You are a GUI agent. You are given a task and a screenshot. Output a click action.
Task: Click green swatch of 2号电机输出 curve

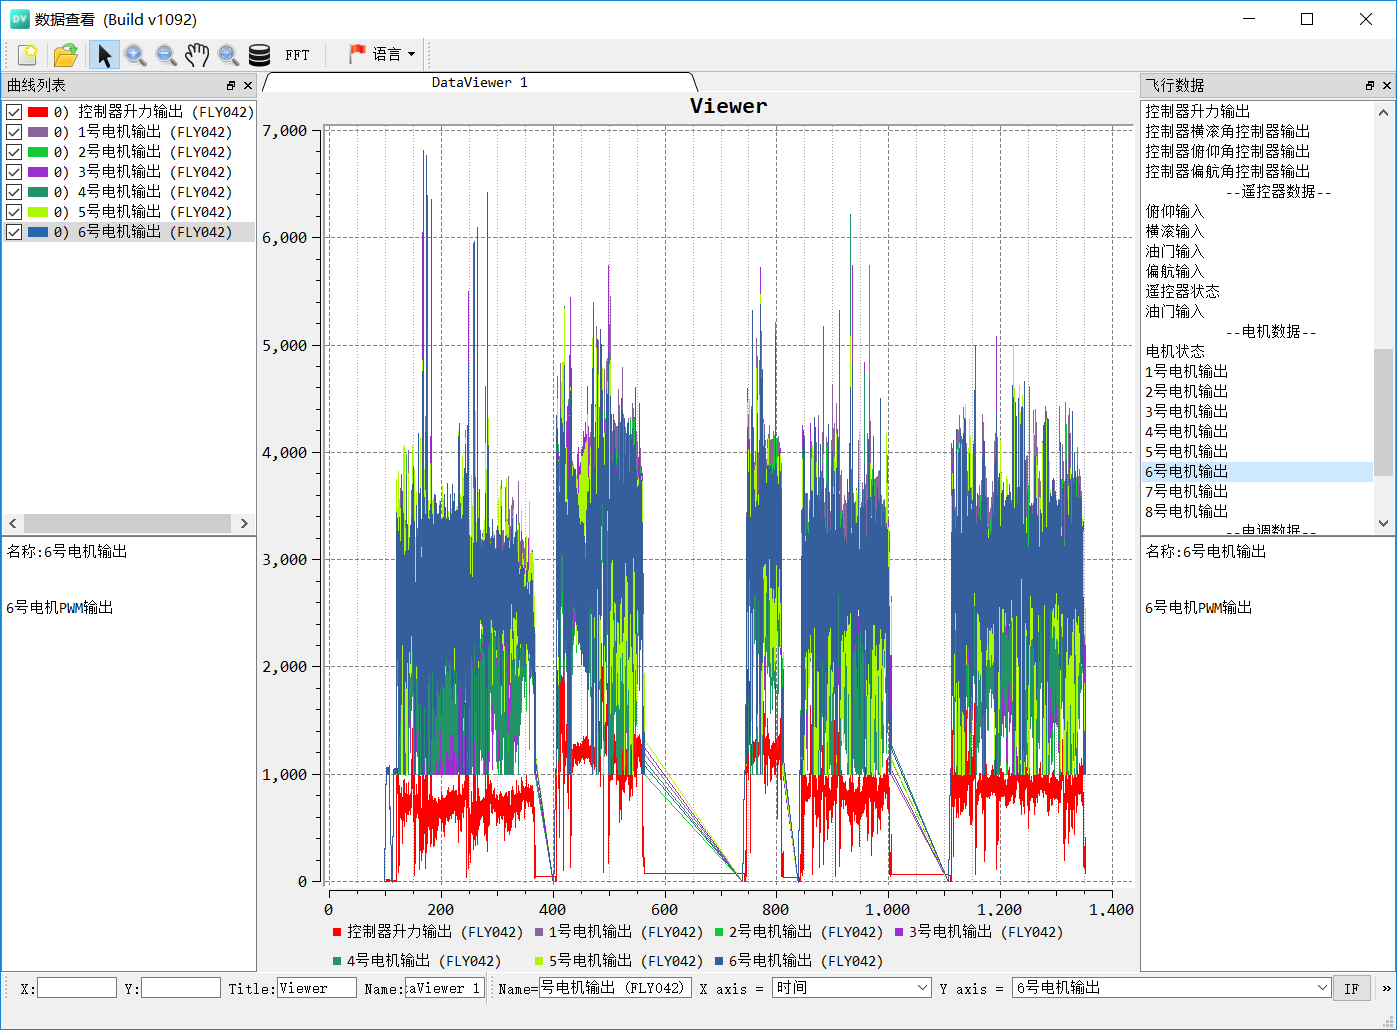click(38, 152)
